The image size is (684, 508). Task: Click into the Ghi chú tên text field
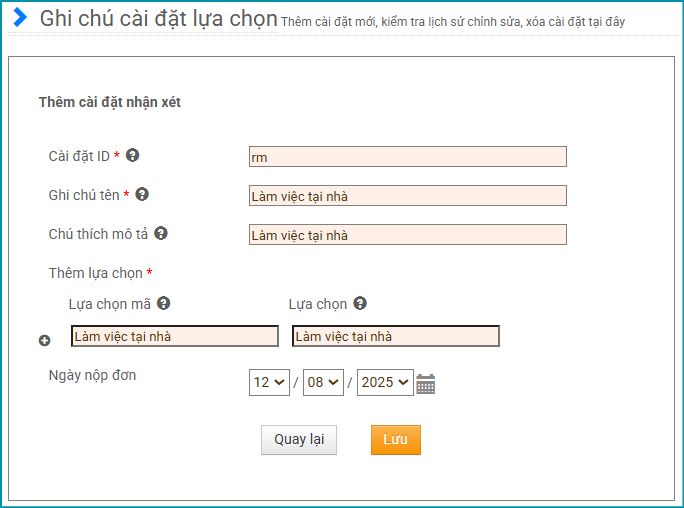pyautogui.click(x=407, y=196)
